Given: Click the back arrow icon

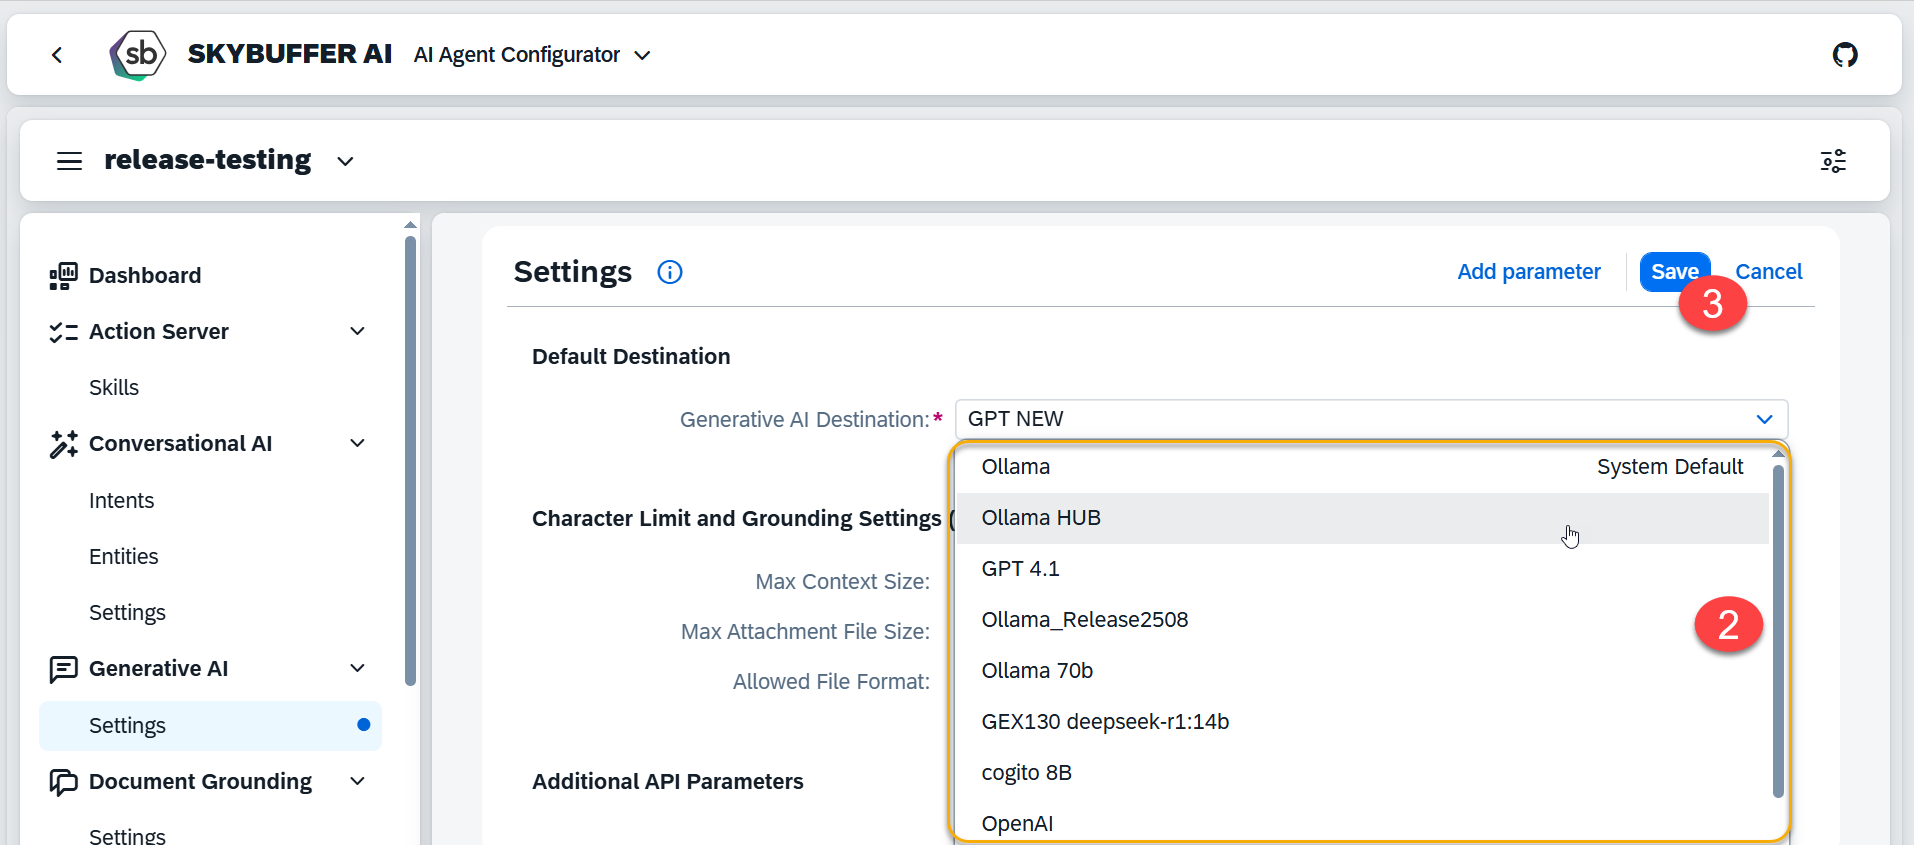Looking at the screenshot, I should 57,55.
